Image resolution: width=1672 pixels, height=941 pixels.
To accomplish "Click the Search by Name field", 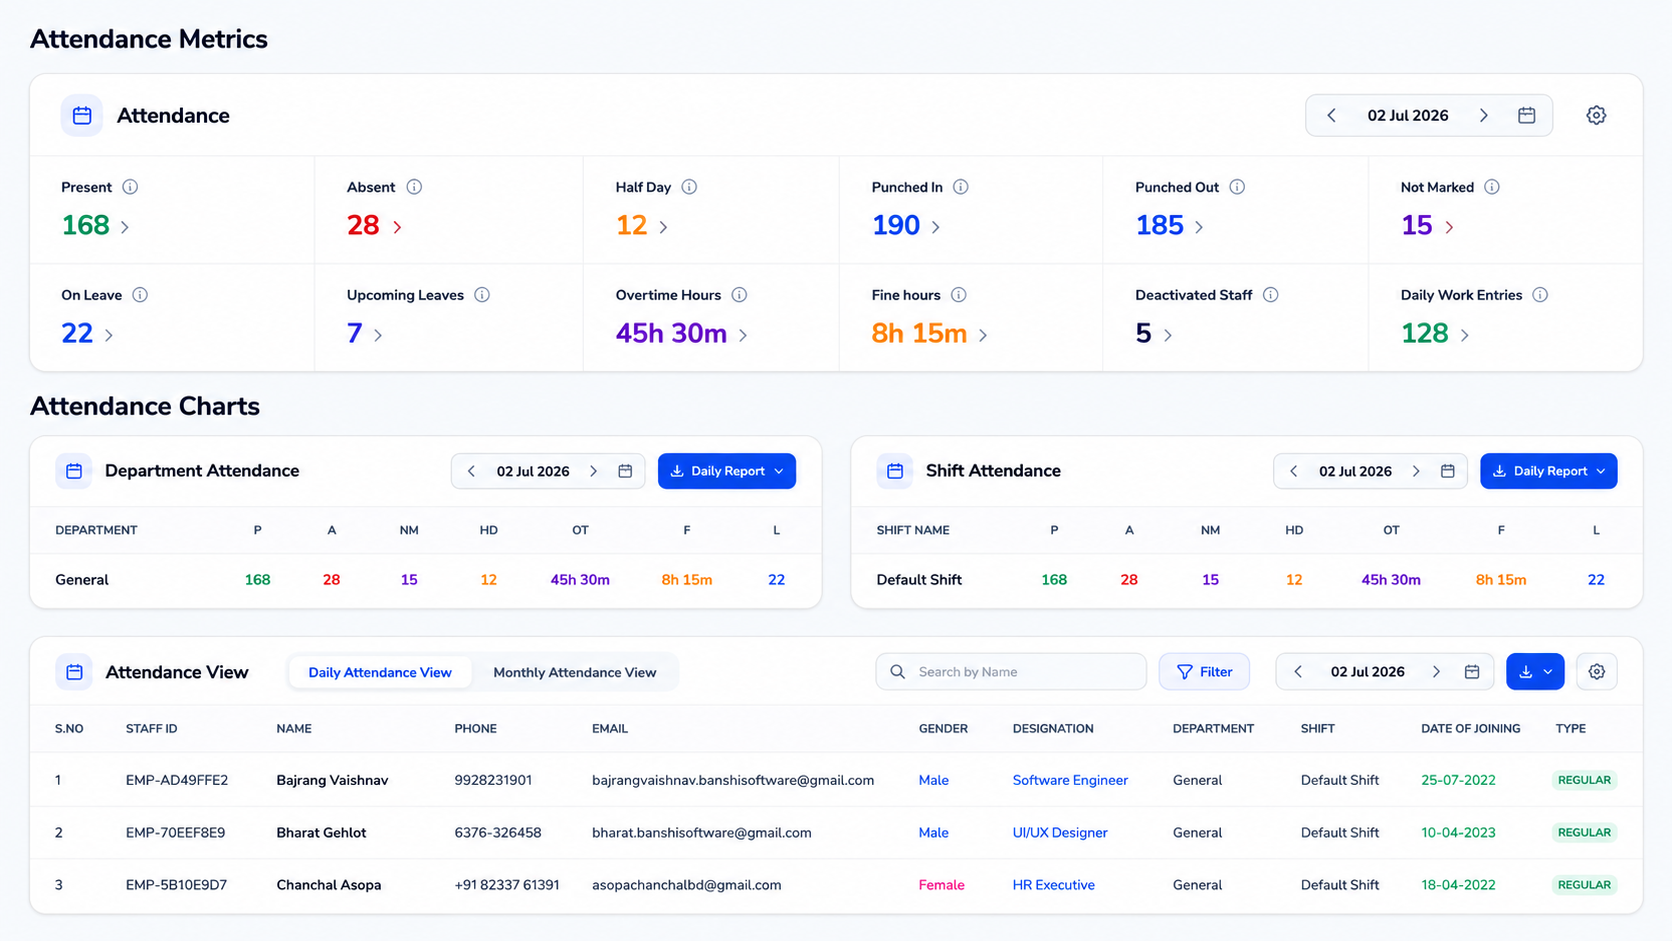I will pos(1011,672).
